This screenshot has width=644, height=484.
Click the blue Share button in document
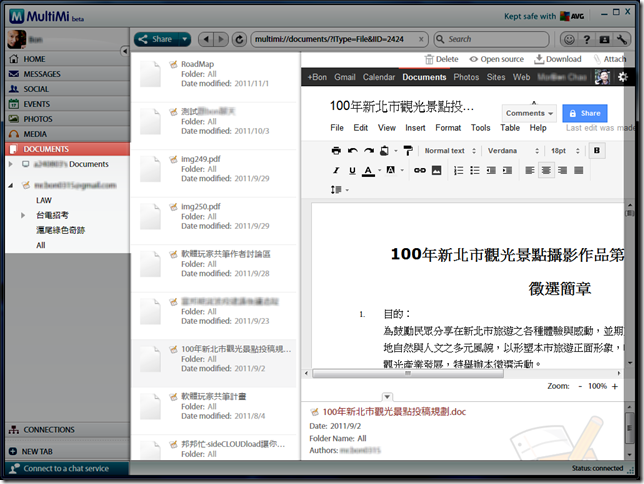click(584, 114)
